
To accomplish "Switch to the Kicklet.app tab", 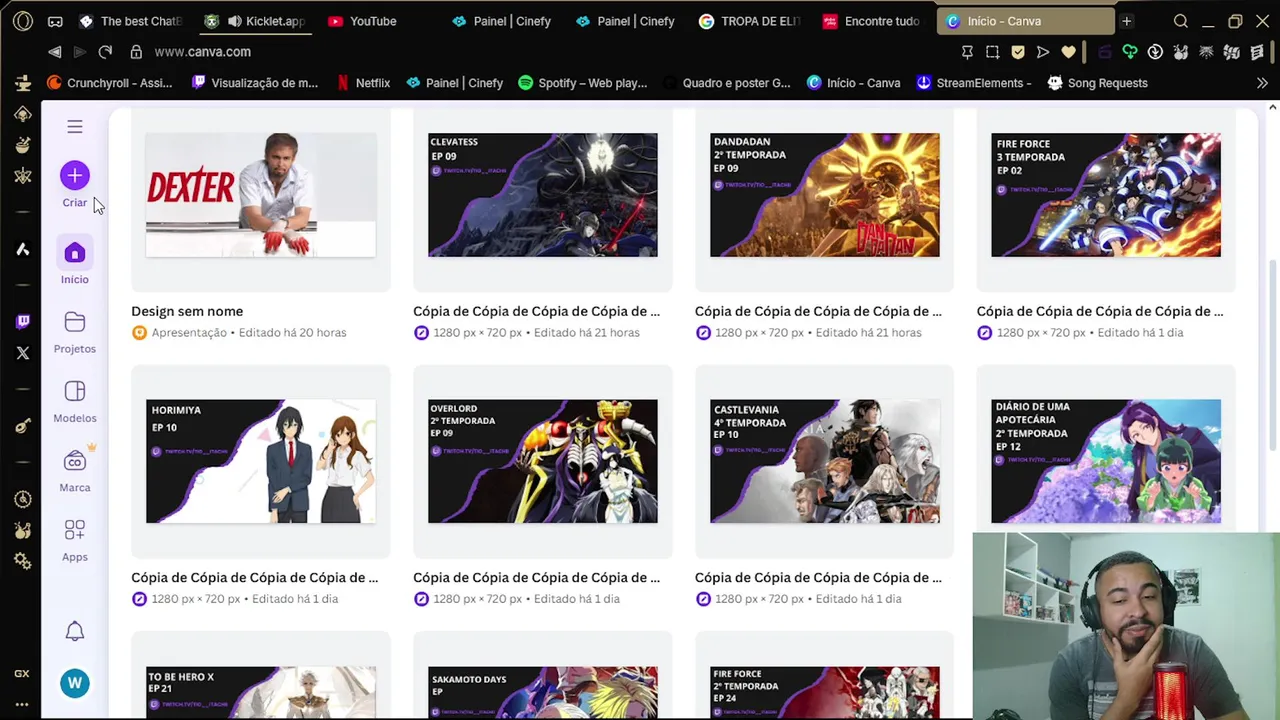I will click(255, 21).
